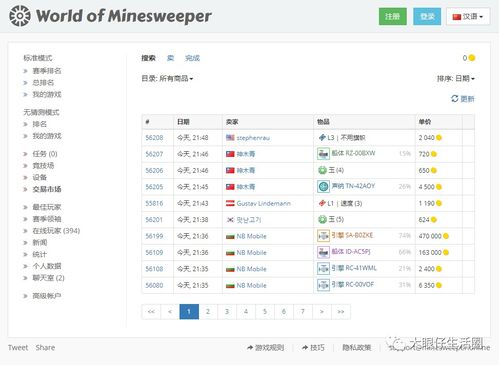Click the engine RC-41WML item icon
Image resolution: width=499 pixels, height=365 pixels.
[x=323, y=269]
